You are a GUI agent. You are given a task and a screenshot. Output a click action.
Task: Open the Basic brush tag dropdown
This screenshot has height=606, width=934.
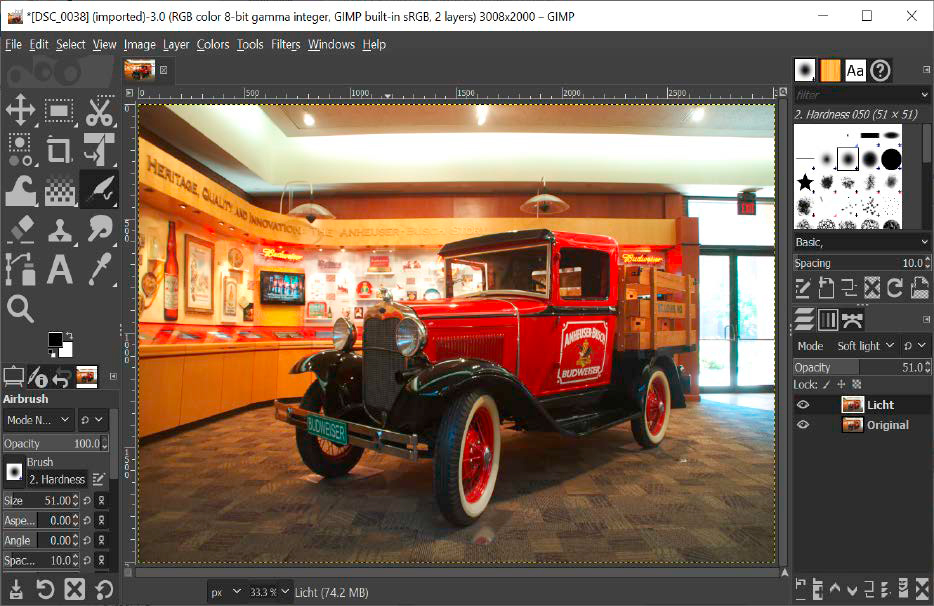tap(861, 242)
